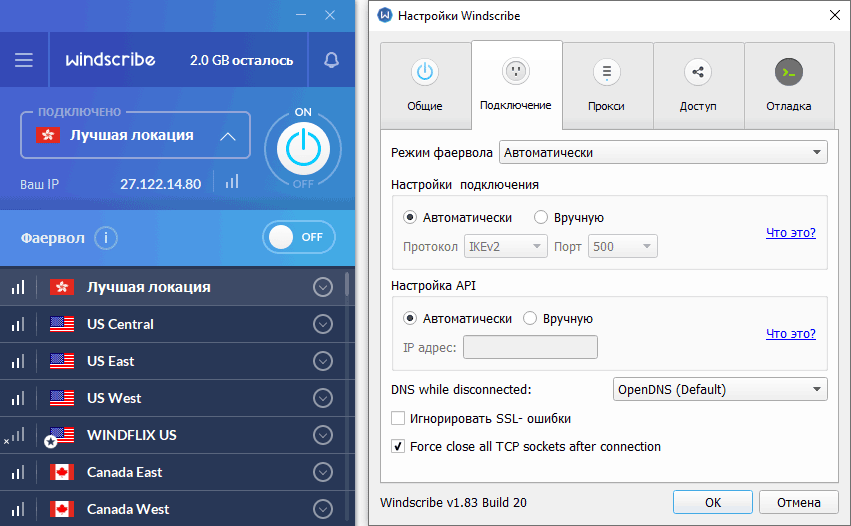Switch to the Прокси tab
The image size is (851, 526).
coord(607,86)
